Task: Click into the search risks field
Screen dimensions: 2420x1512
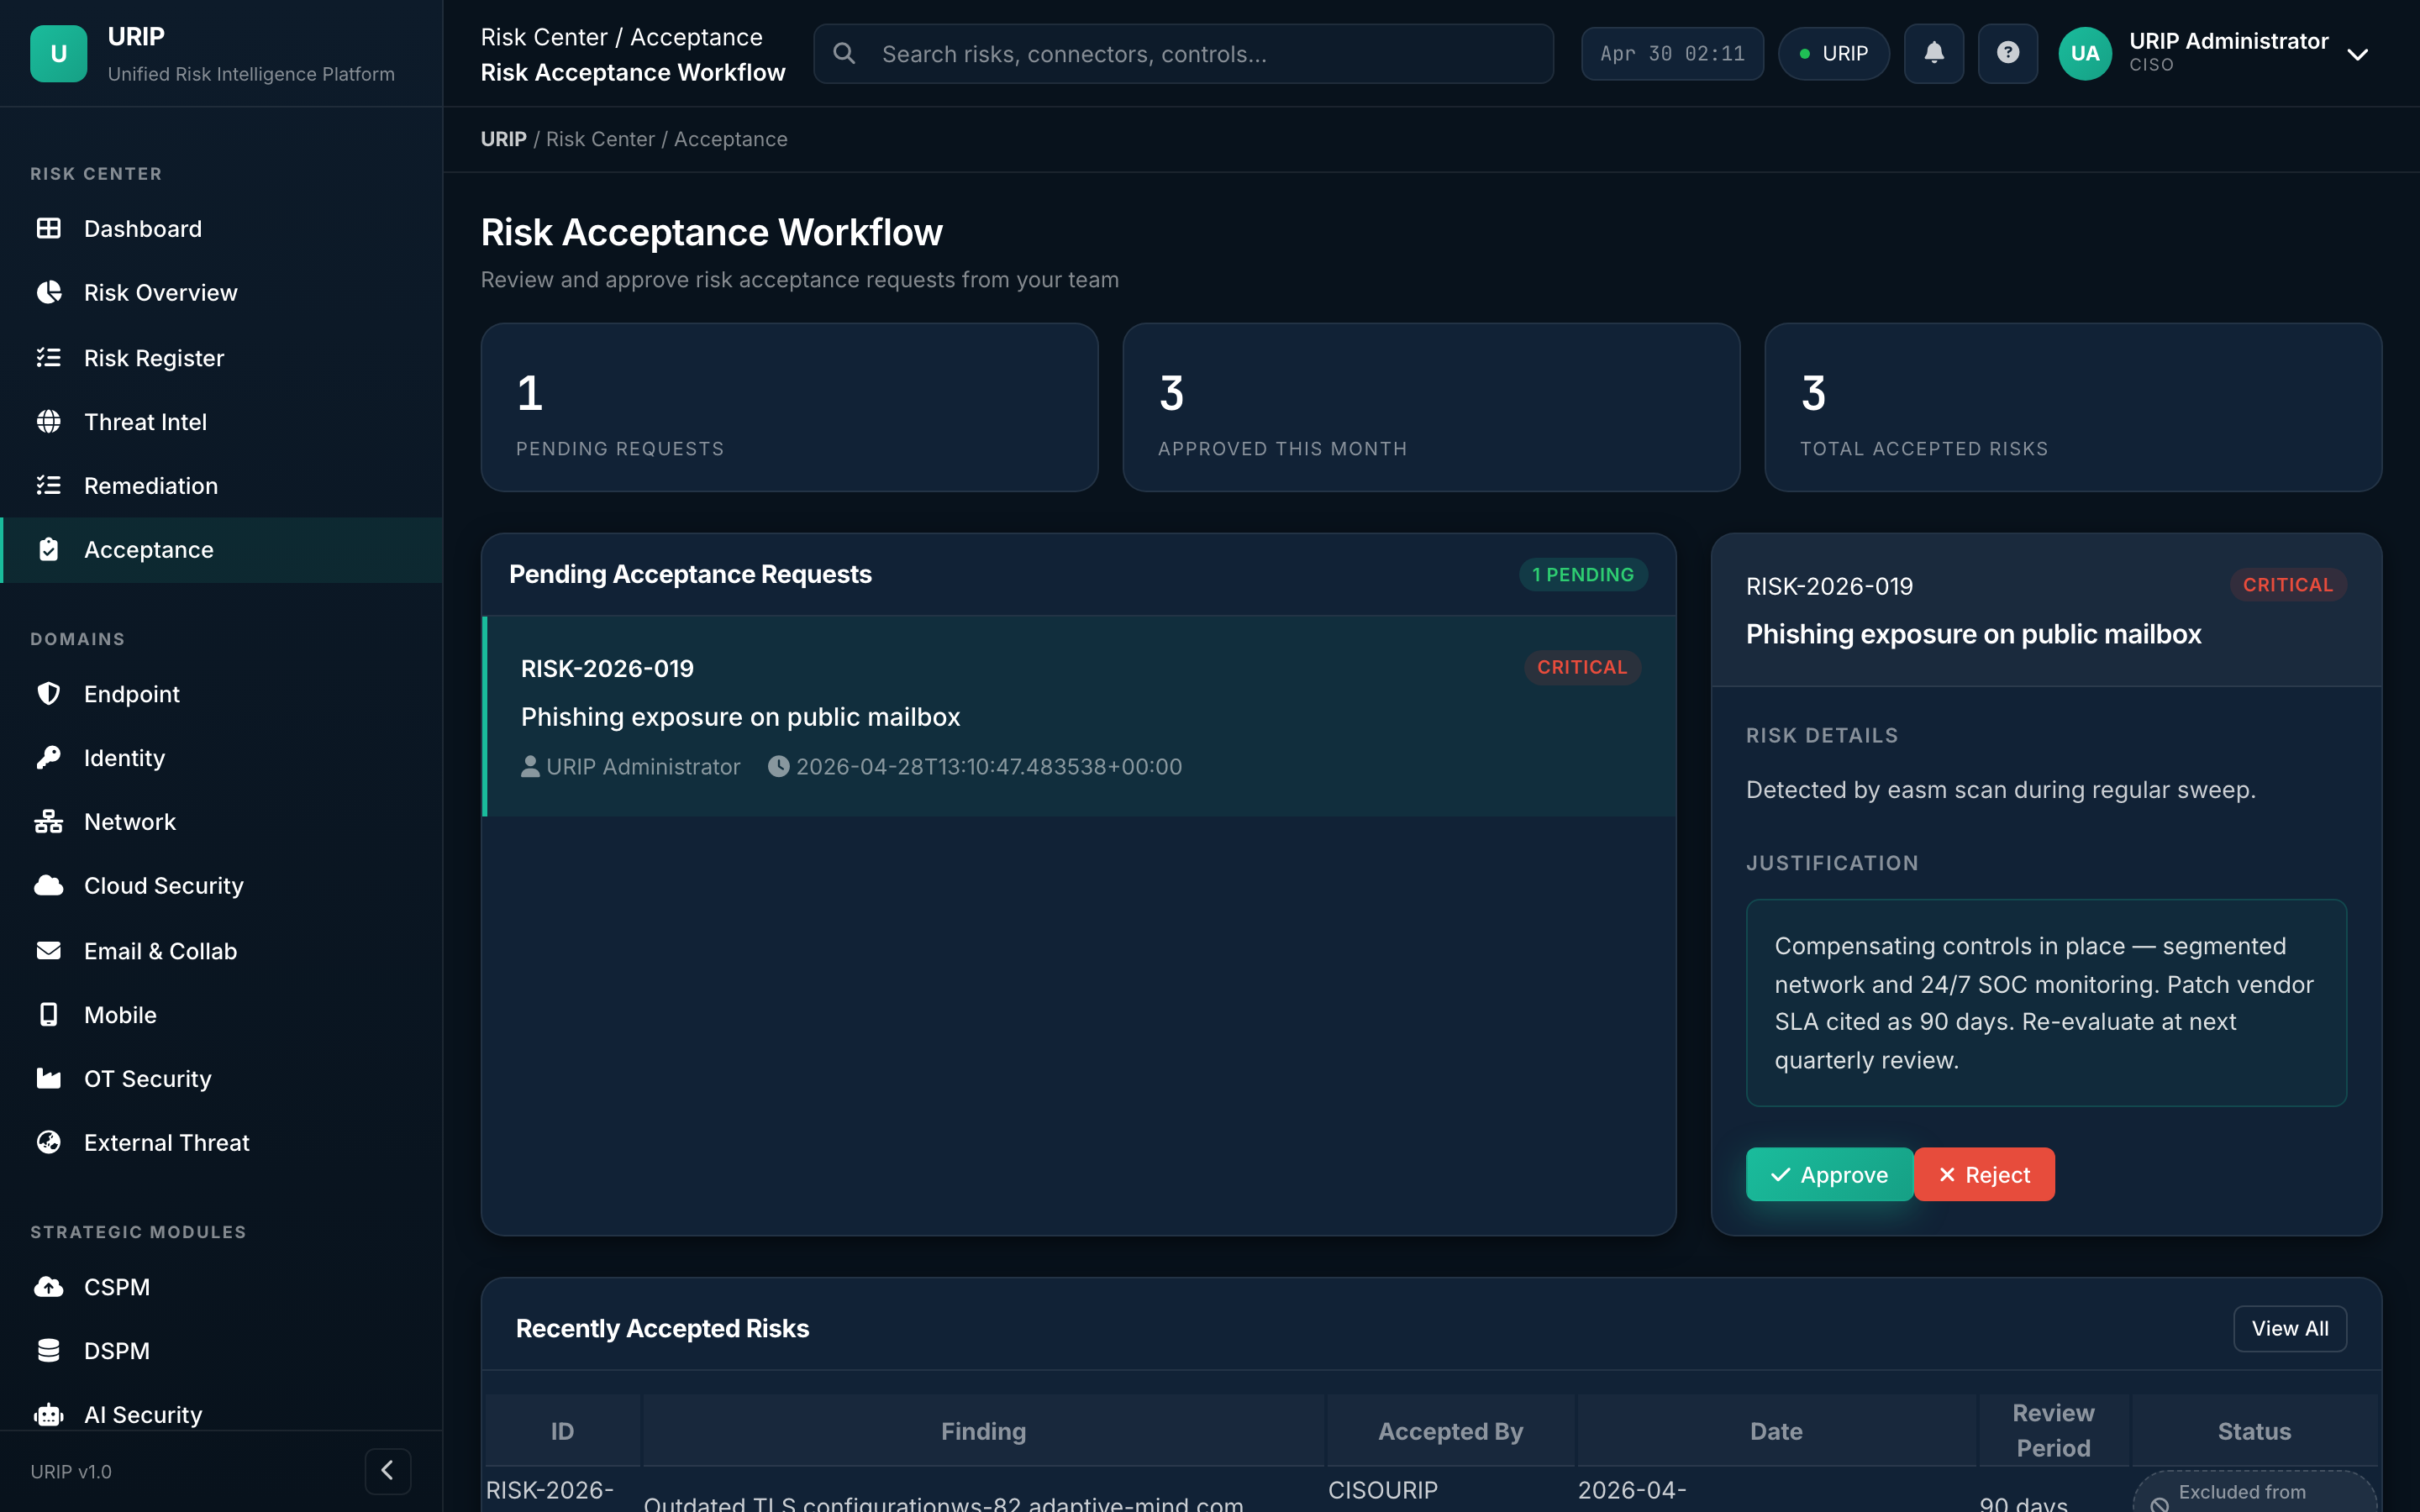Action: click(x=1183, y=53)
